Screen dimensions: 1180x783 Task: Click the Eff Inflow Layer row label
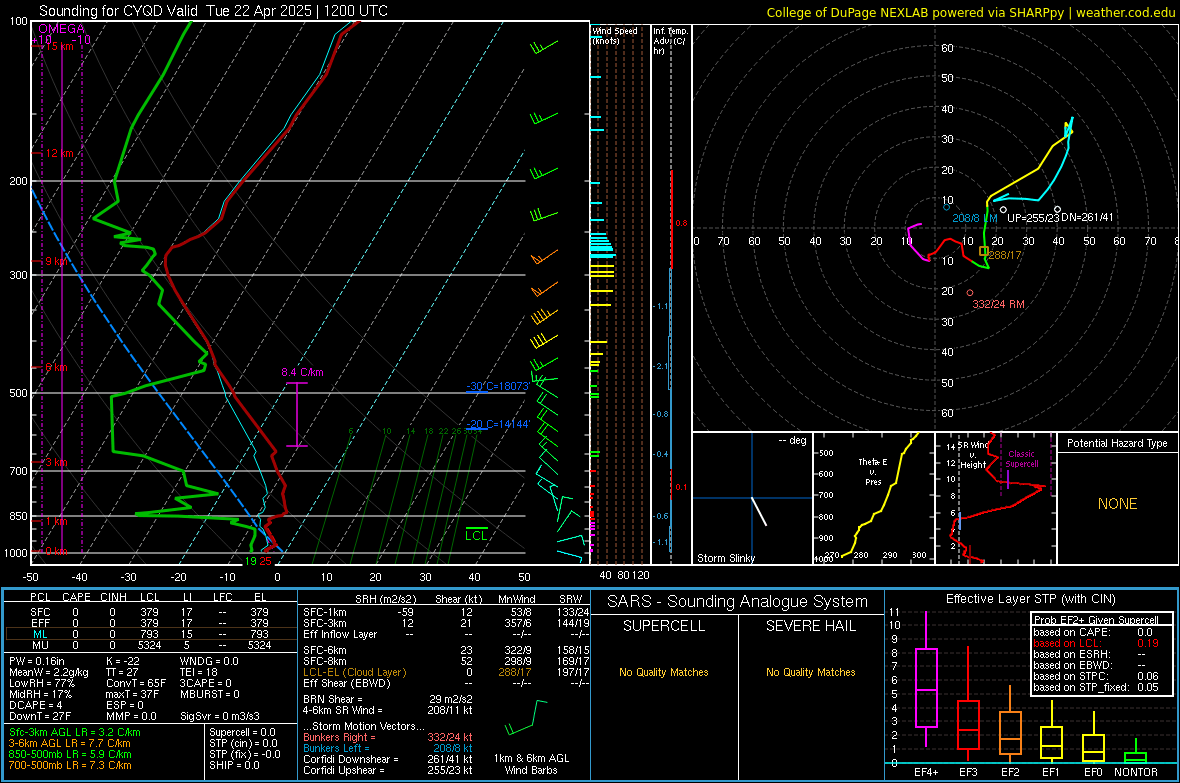[340, 634]
